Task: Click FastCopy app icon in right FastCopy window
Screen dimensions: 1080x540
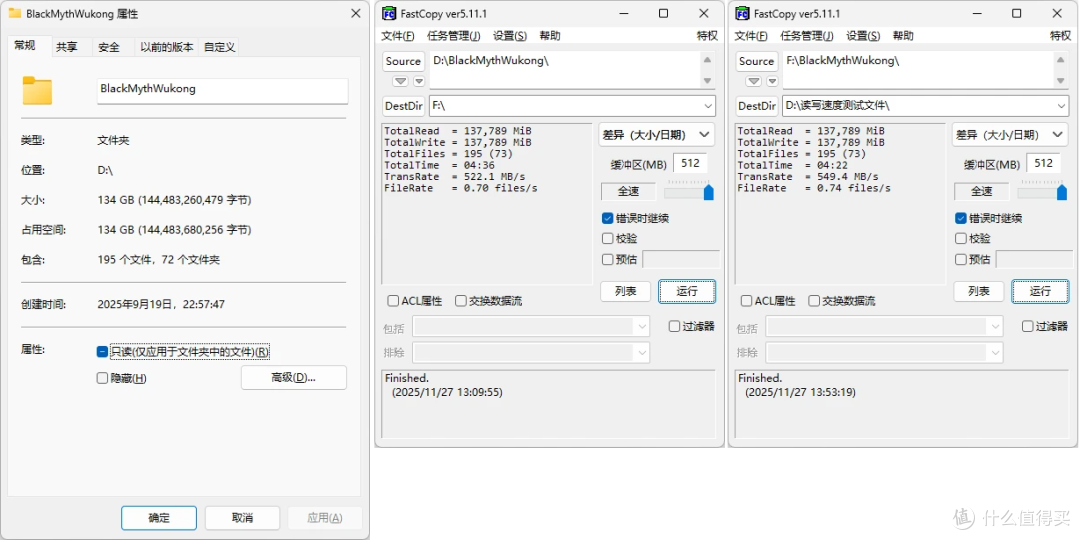Action: [x=742, y=14]
